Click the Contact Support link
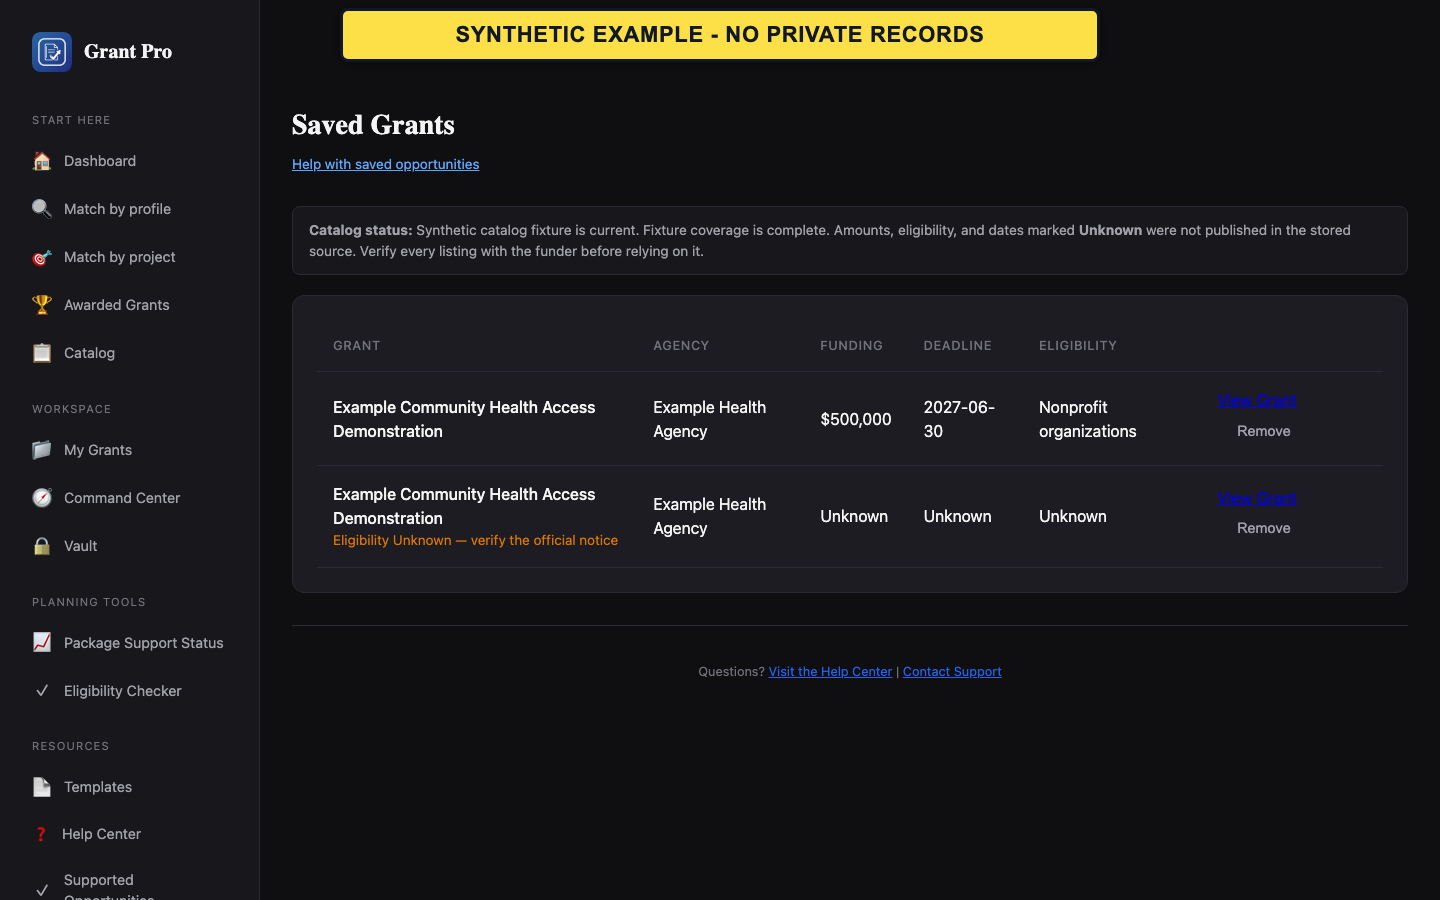This screenshot has width=1440, height=900. 952,672
